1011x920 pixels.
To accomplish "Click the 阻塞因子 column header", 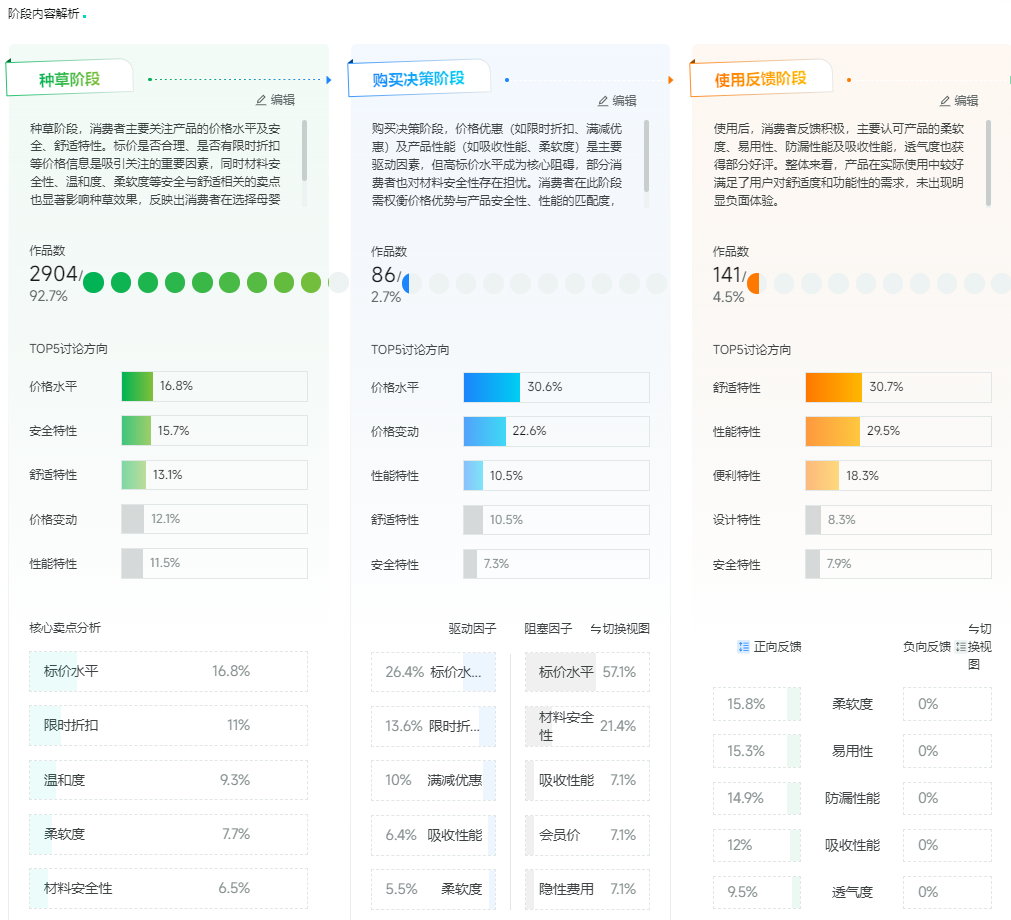I will click(548, 629).
